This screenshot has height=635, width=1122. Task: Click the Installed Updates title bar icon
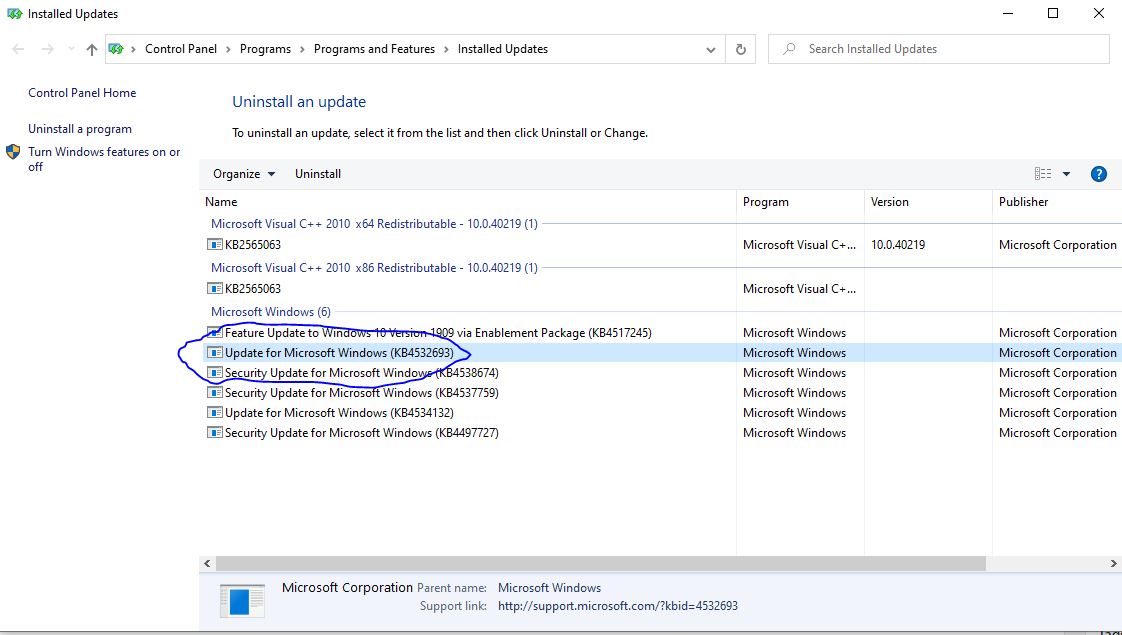(x=14, y=14)
